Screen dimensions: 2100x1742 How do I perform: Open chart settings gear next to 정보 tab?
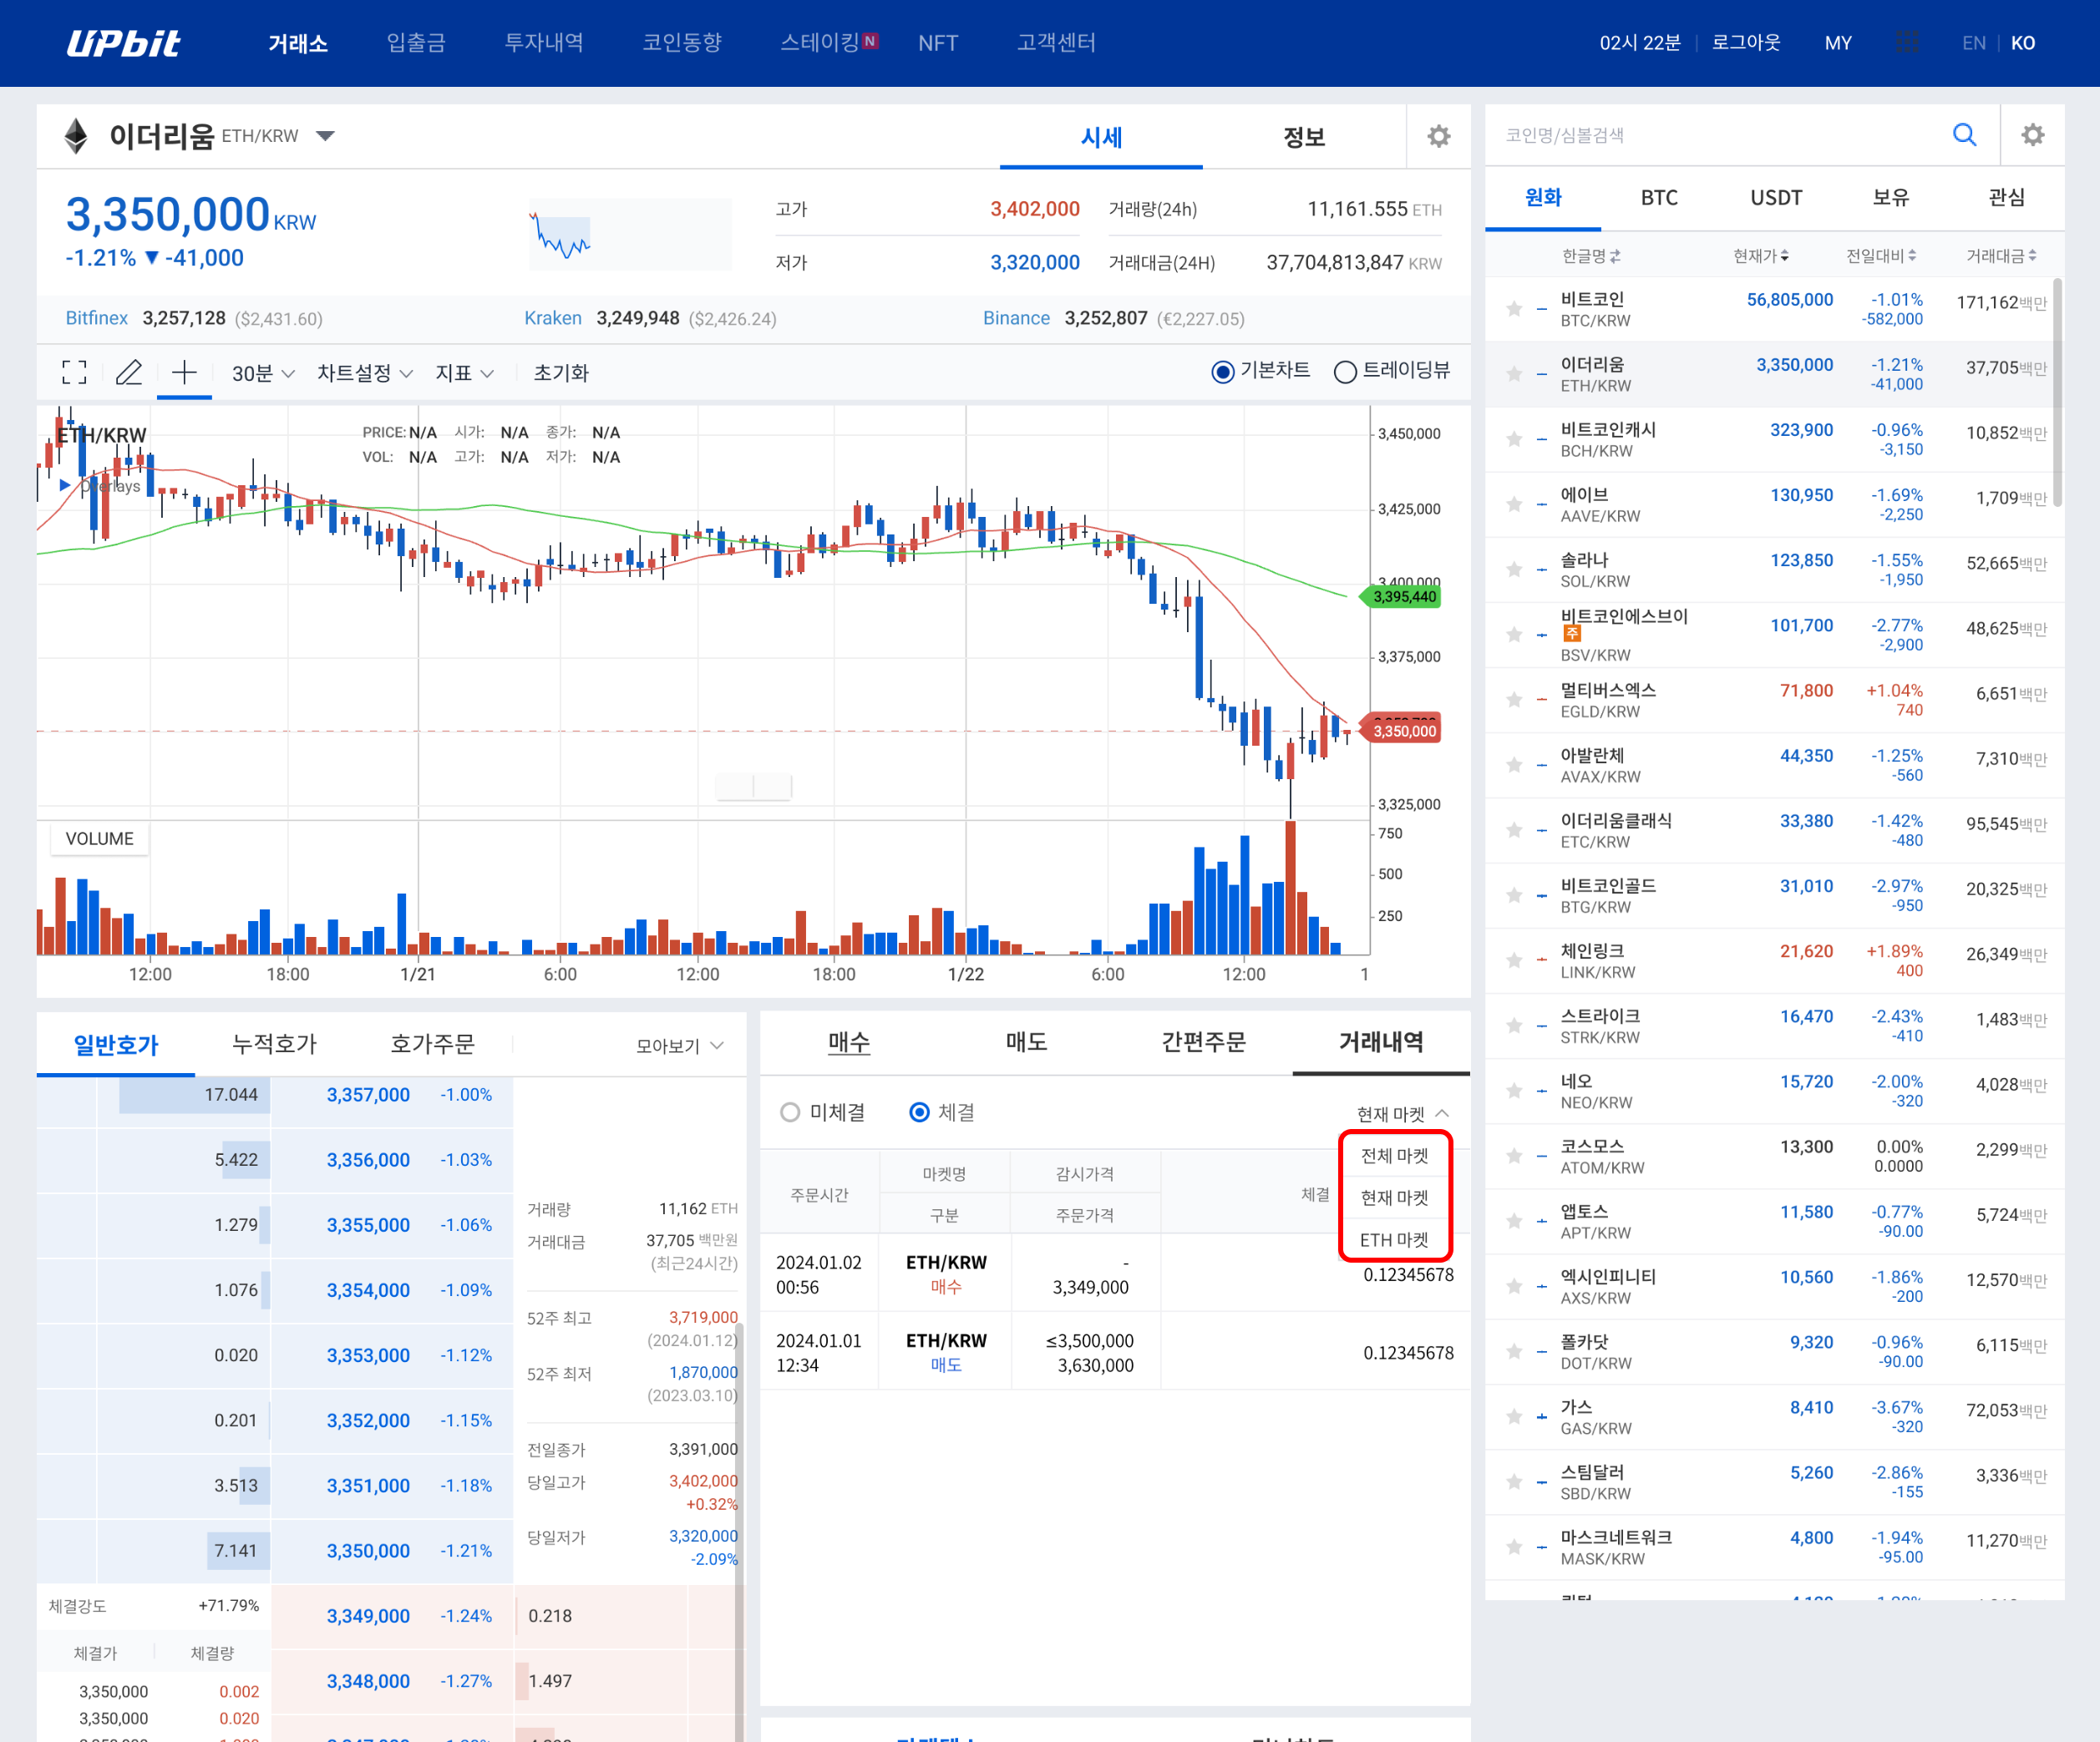point(1438,136)
